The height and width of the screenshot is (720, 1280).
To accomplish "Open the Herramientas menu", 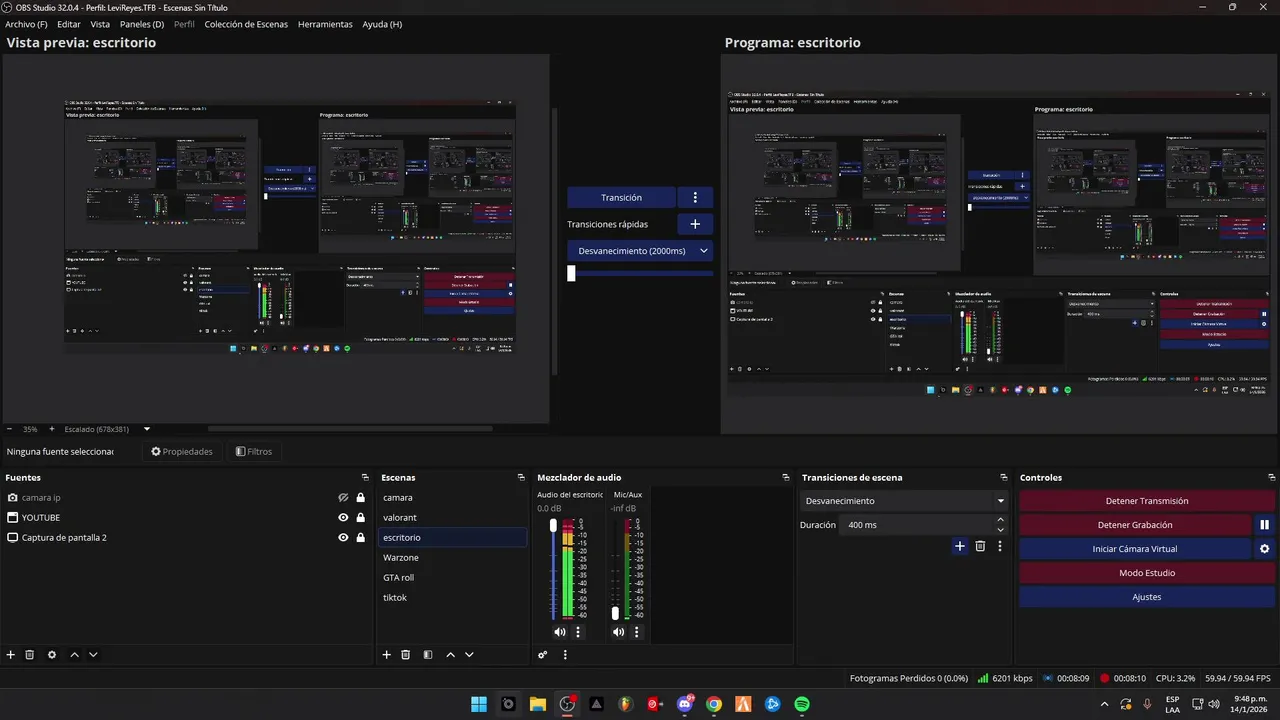I will pos(325,24).
